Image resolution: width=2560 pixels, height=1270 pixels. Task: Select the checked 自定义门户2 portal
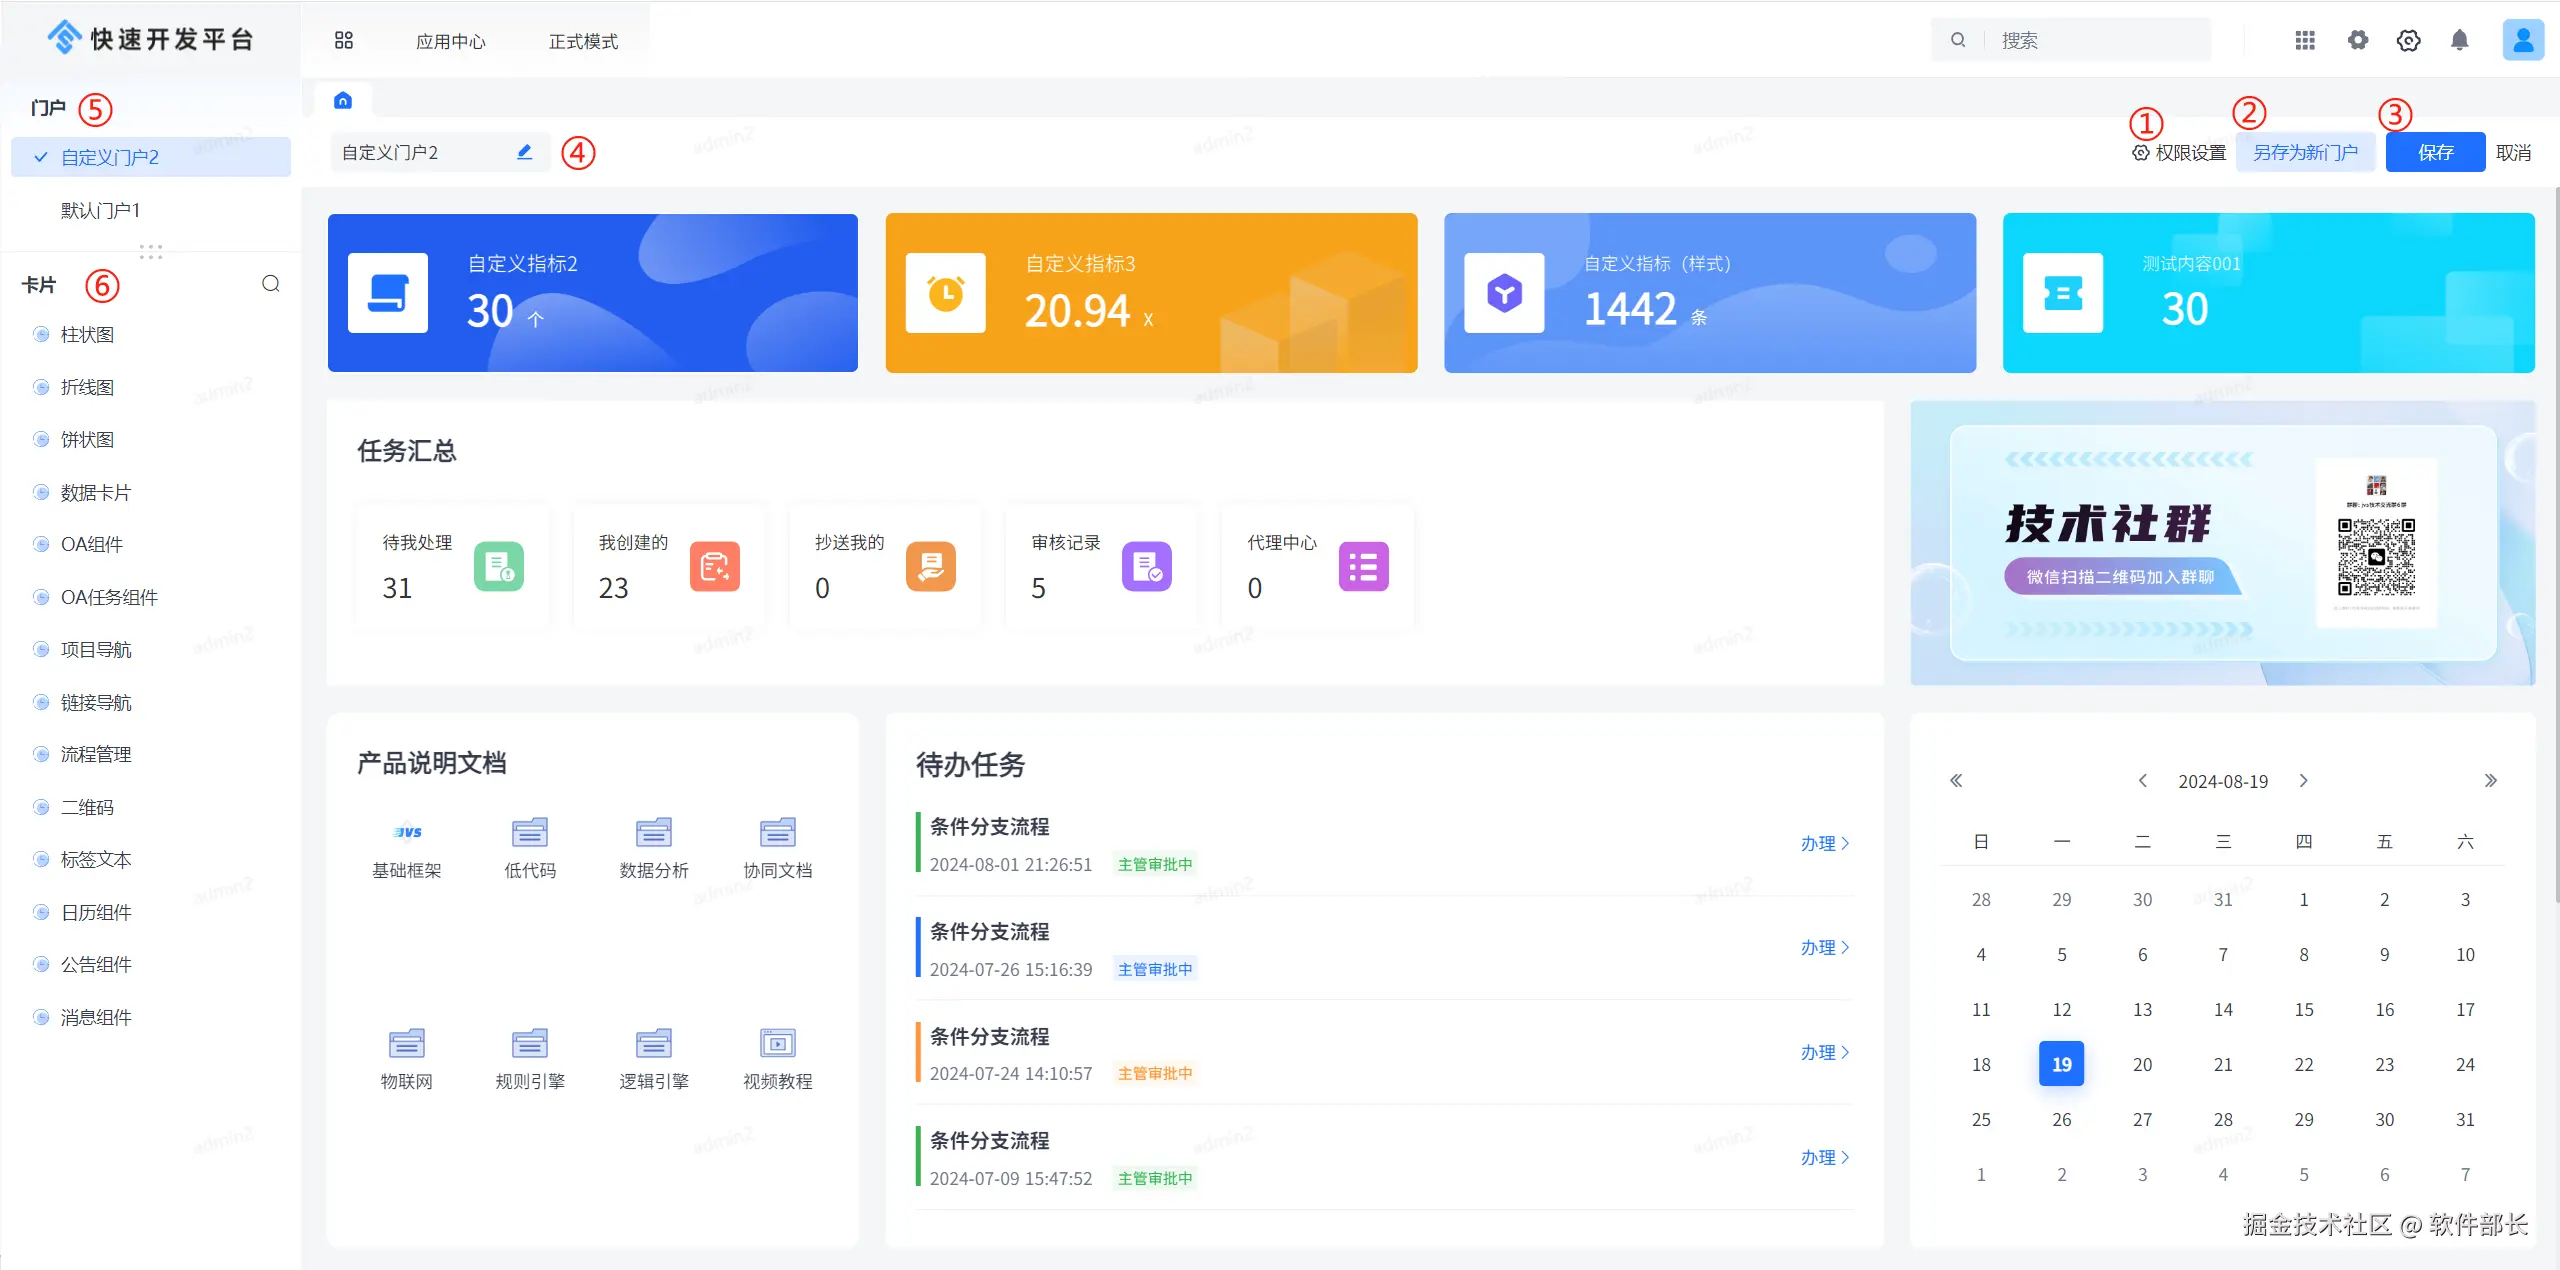pos(110,157)
